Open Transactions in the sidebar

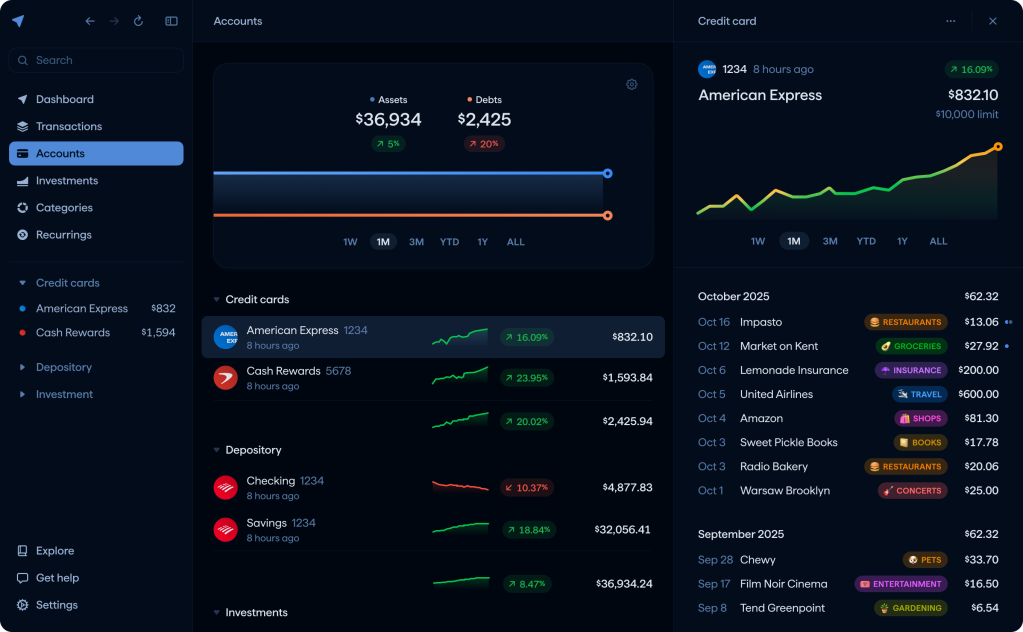coord(68,126)
